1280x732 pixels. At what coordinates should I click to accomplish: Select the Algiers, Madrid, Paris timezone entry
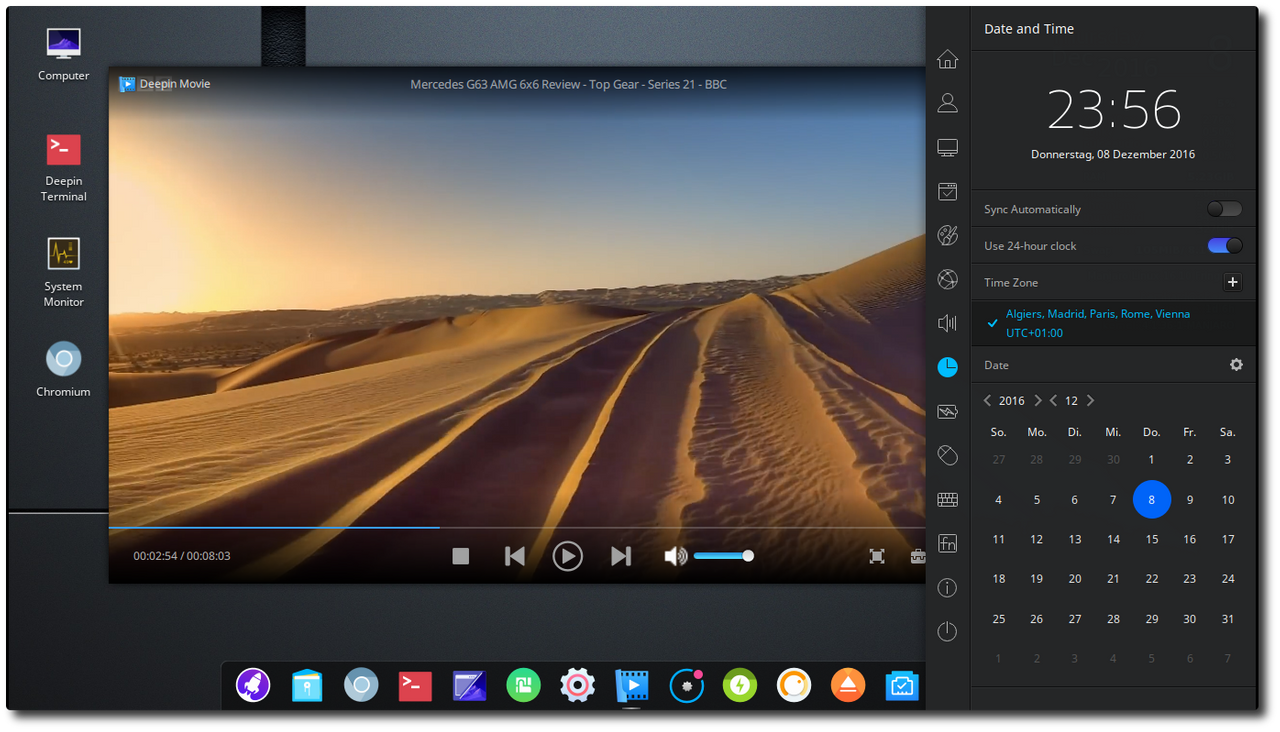[x=1097, y=322]
